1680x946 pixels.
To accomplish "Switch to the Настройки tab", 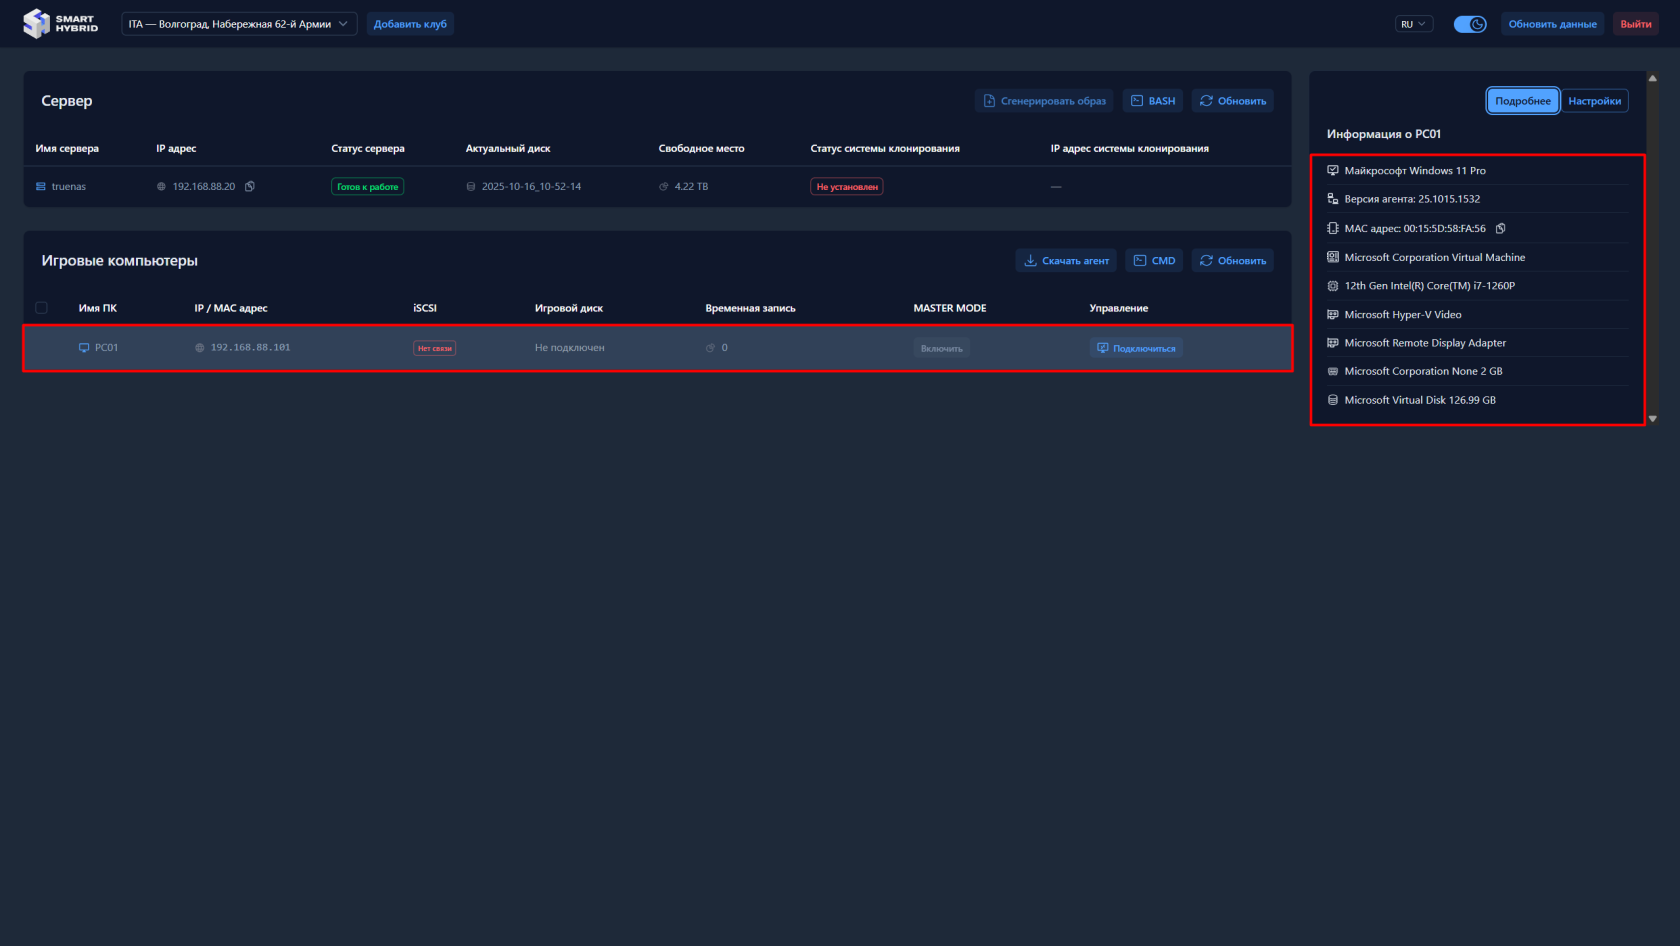I will [x=1594, y=101].
